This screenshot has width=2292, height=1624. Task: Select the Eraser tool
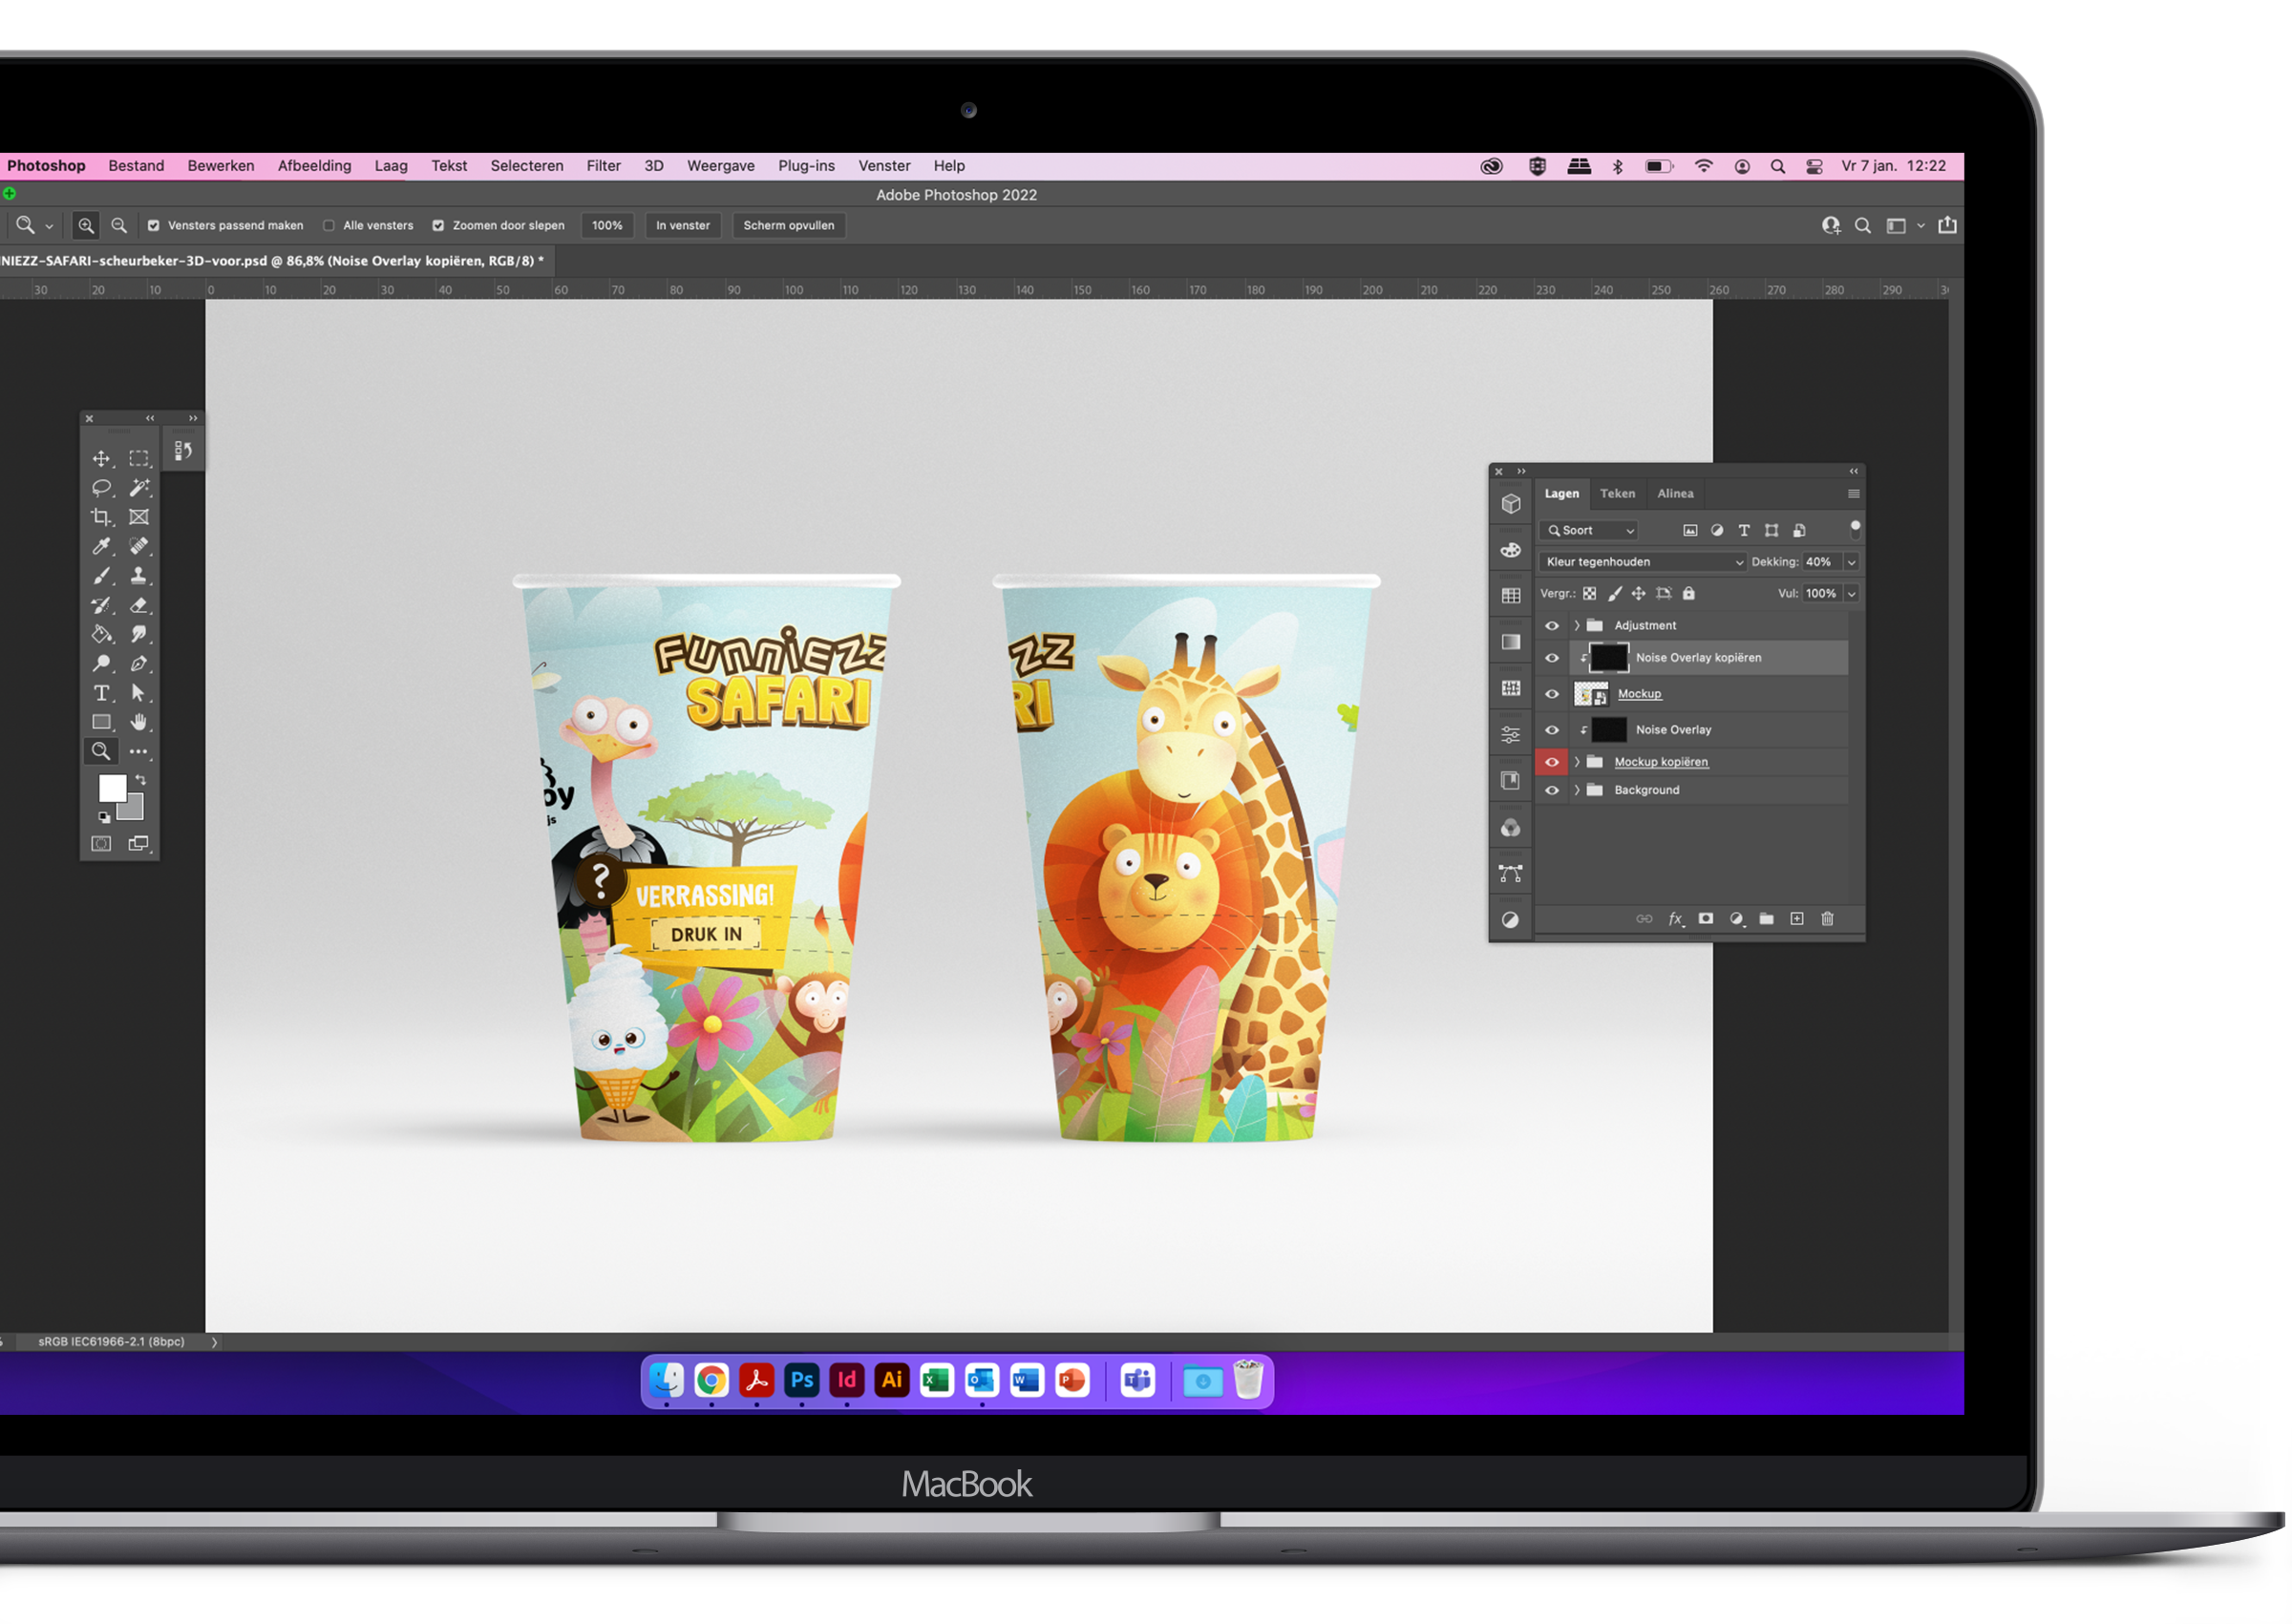point(139,605)
